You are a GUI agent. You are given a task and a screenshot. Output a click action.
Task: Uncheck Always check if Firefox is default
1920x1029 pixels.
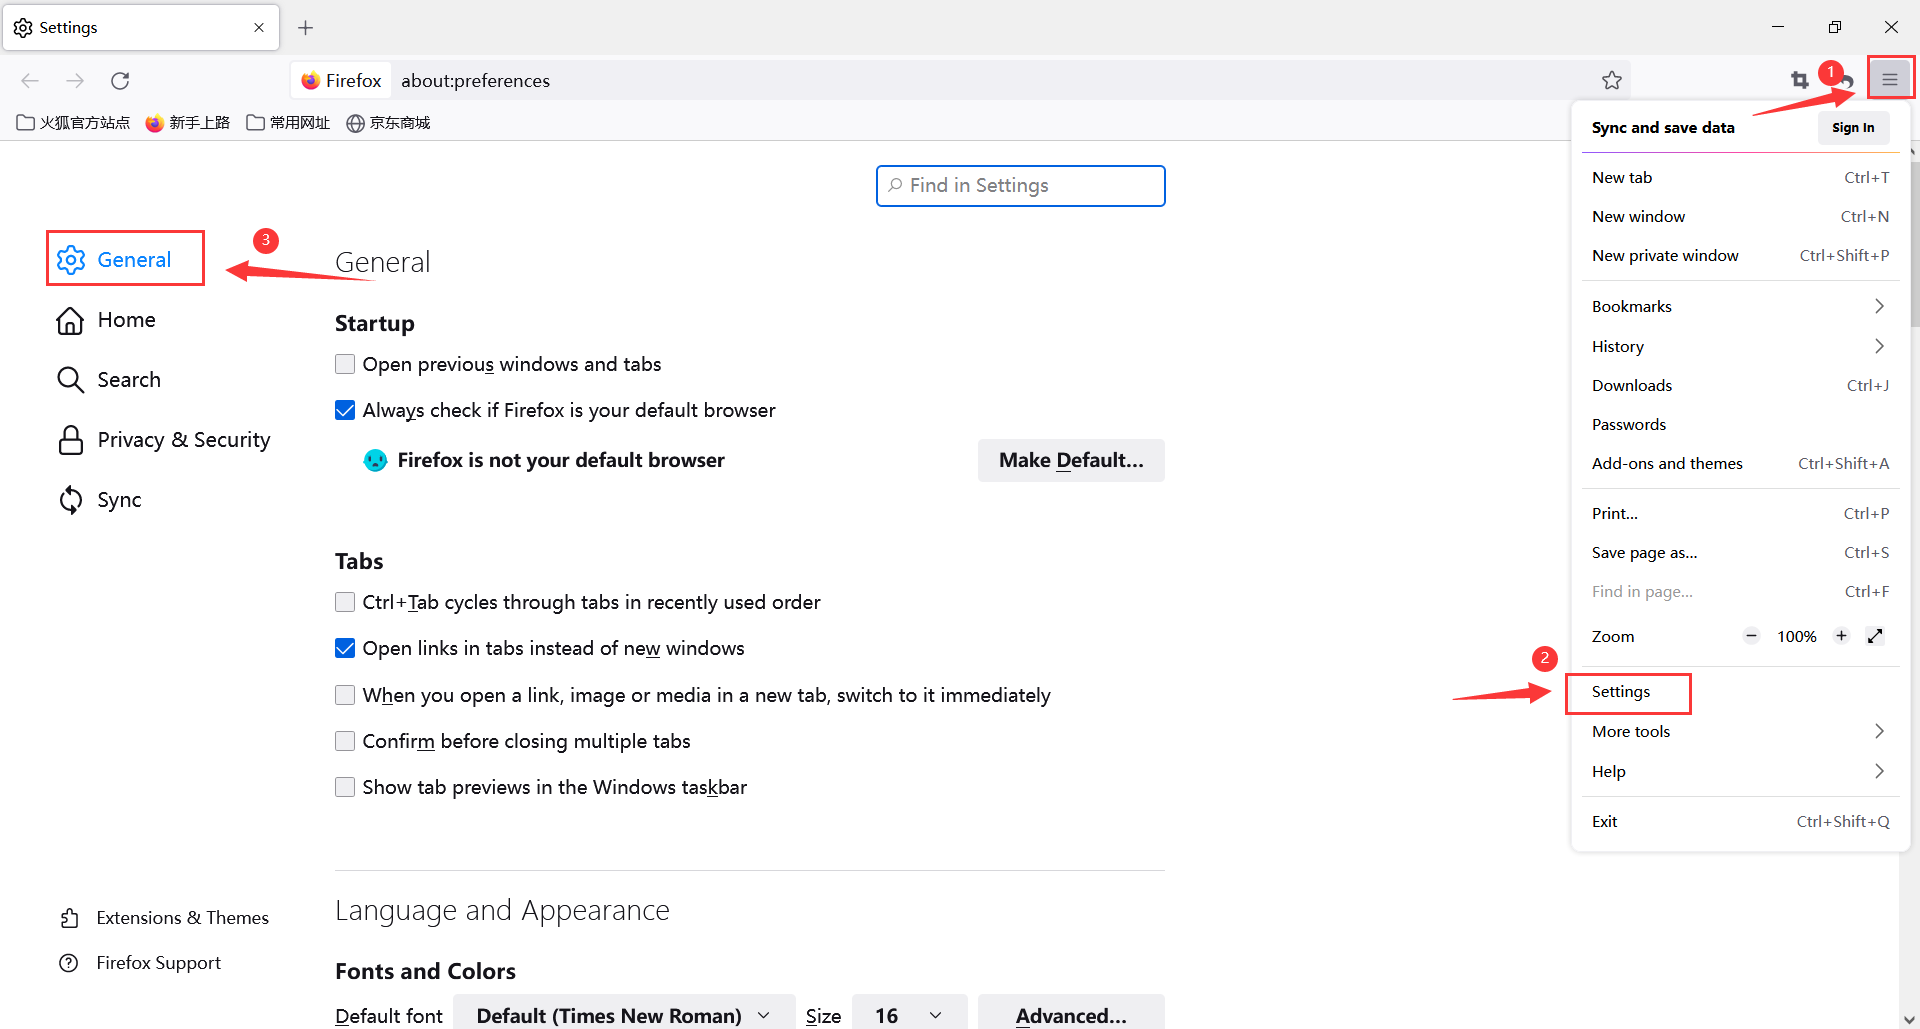coord(345,410)
